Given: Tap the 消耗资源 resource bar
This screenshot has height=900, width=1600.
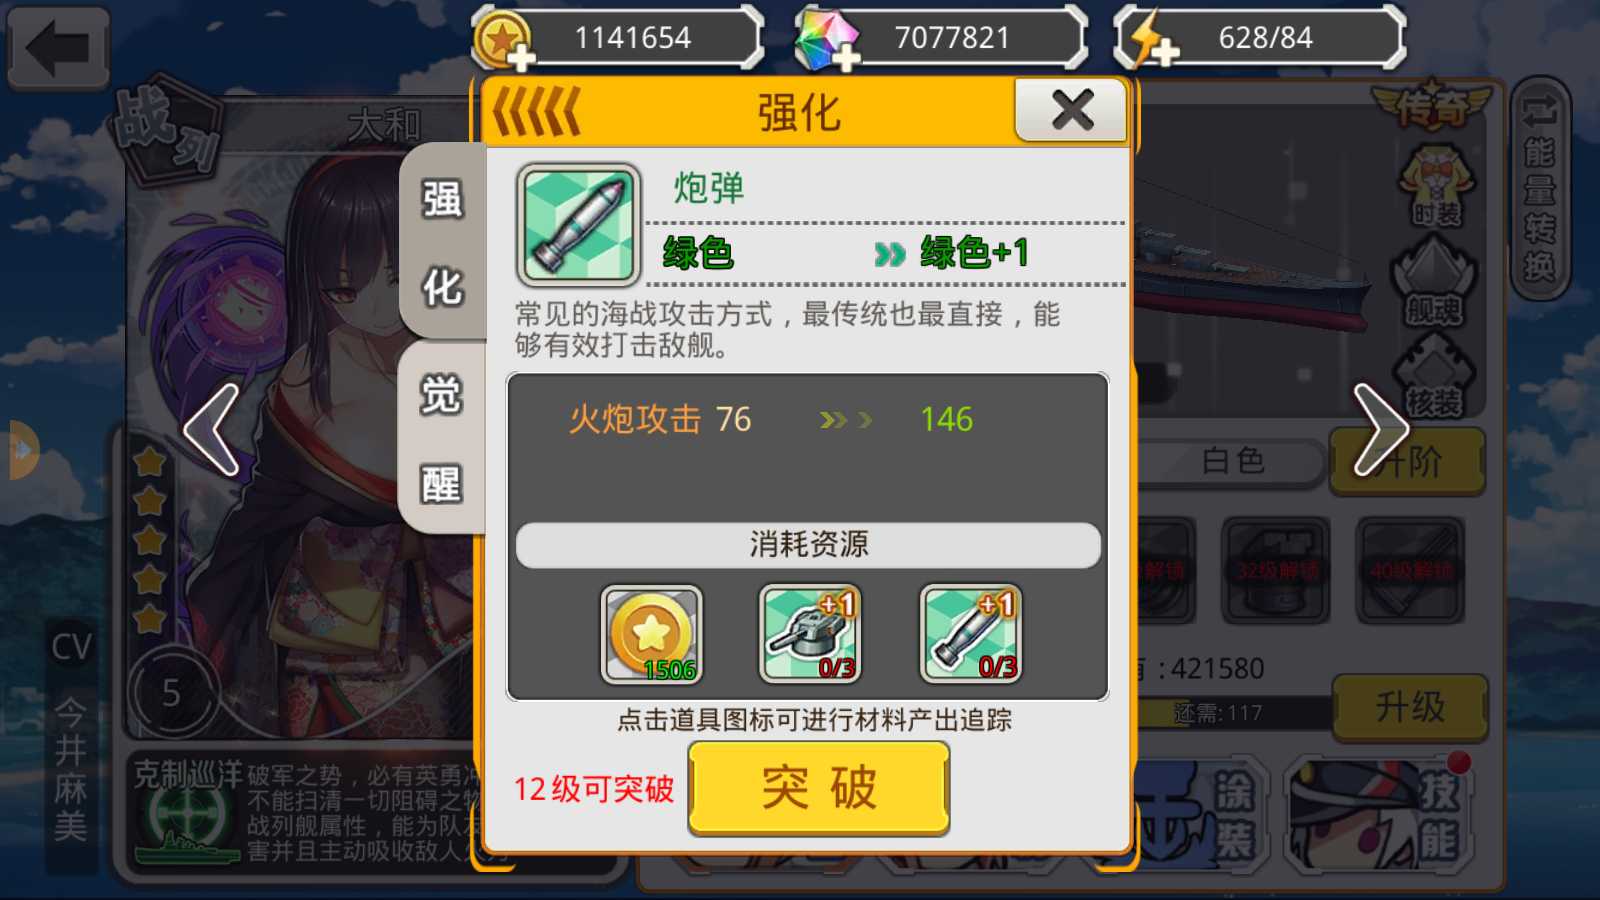Looking at the screenshot, I should pos(808,544).
